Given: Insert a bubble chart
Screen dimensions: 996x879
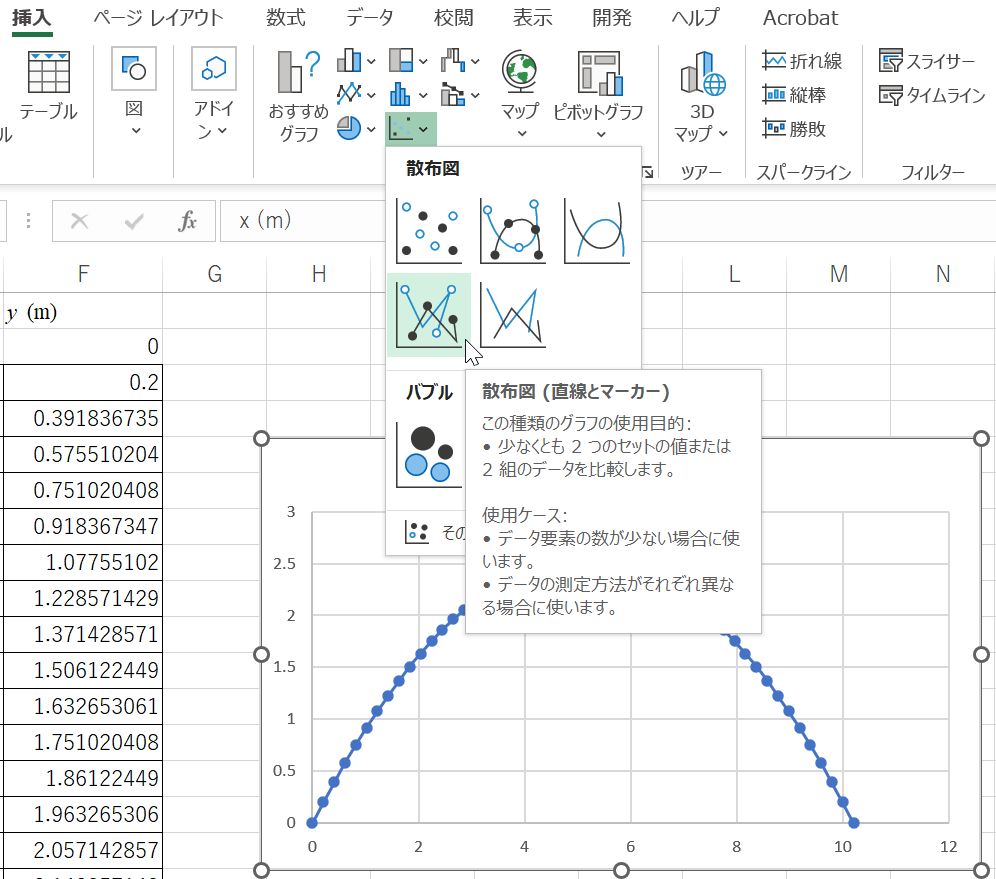Looking at the screenshot, I should 428,454.
